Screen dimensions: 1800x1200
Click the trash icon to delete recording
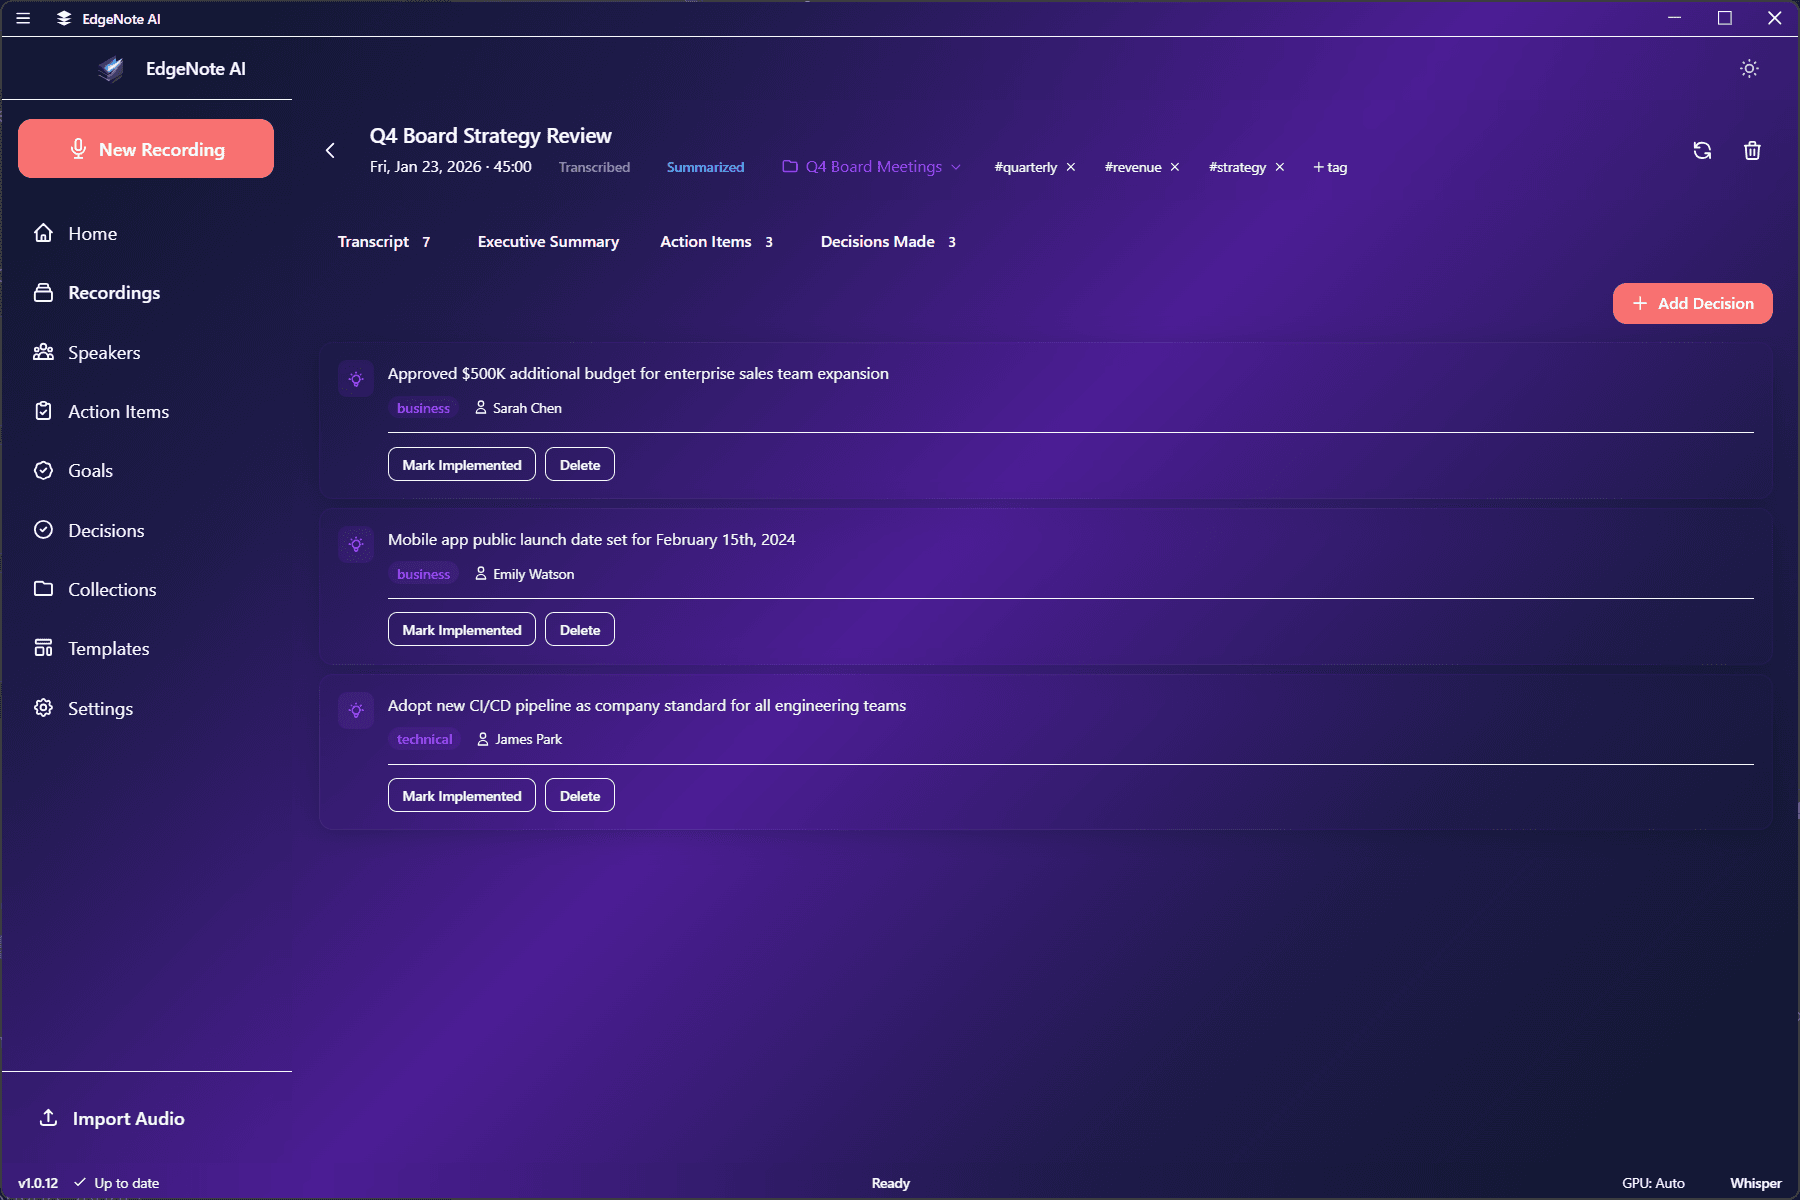[1752, 150]
